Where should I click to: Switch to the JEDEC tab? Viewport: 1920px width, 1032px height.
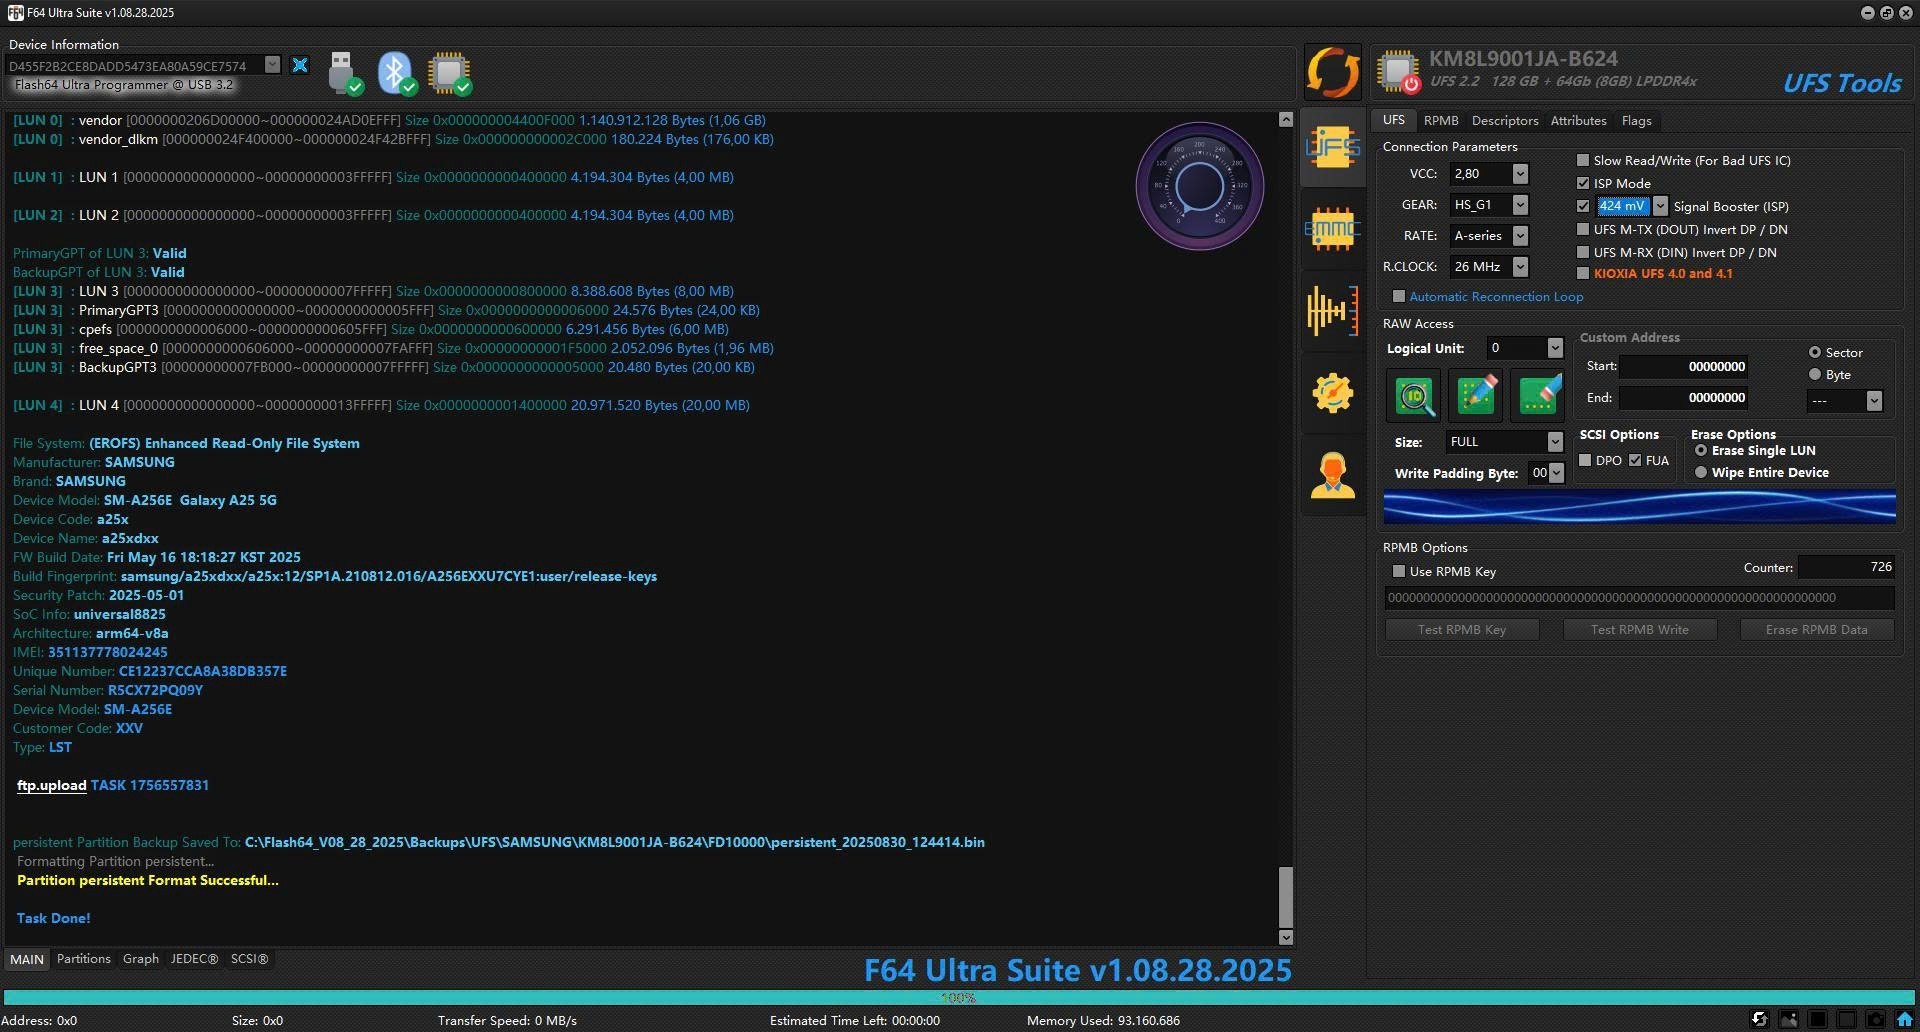(194, 958)
